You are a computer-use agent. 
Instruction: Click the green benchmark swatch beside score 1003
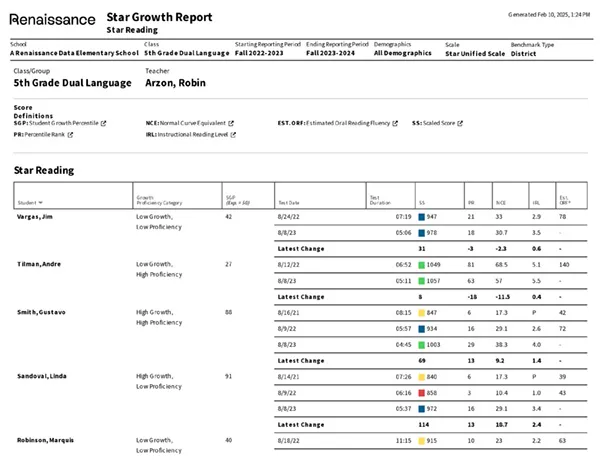(421, 345)
